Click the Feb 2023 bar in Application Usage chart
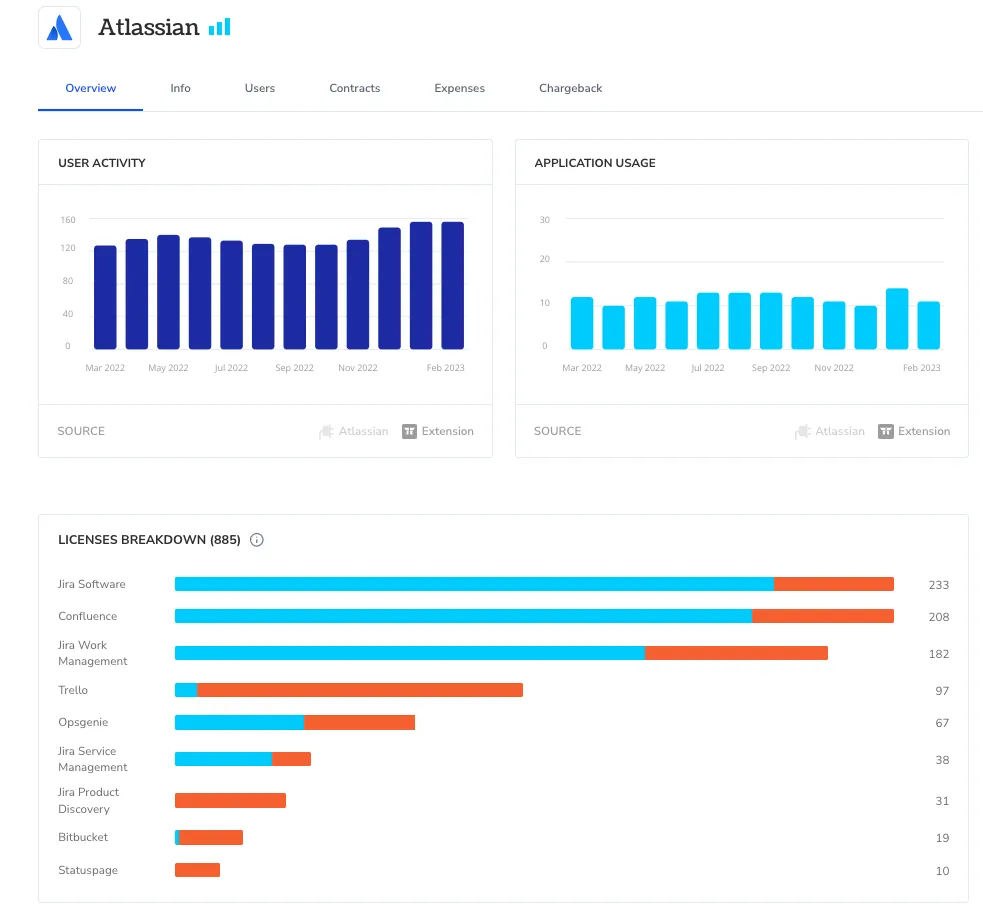This screenshot has width=983, height=919. coord(928,325)
